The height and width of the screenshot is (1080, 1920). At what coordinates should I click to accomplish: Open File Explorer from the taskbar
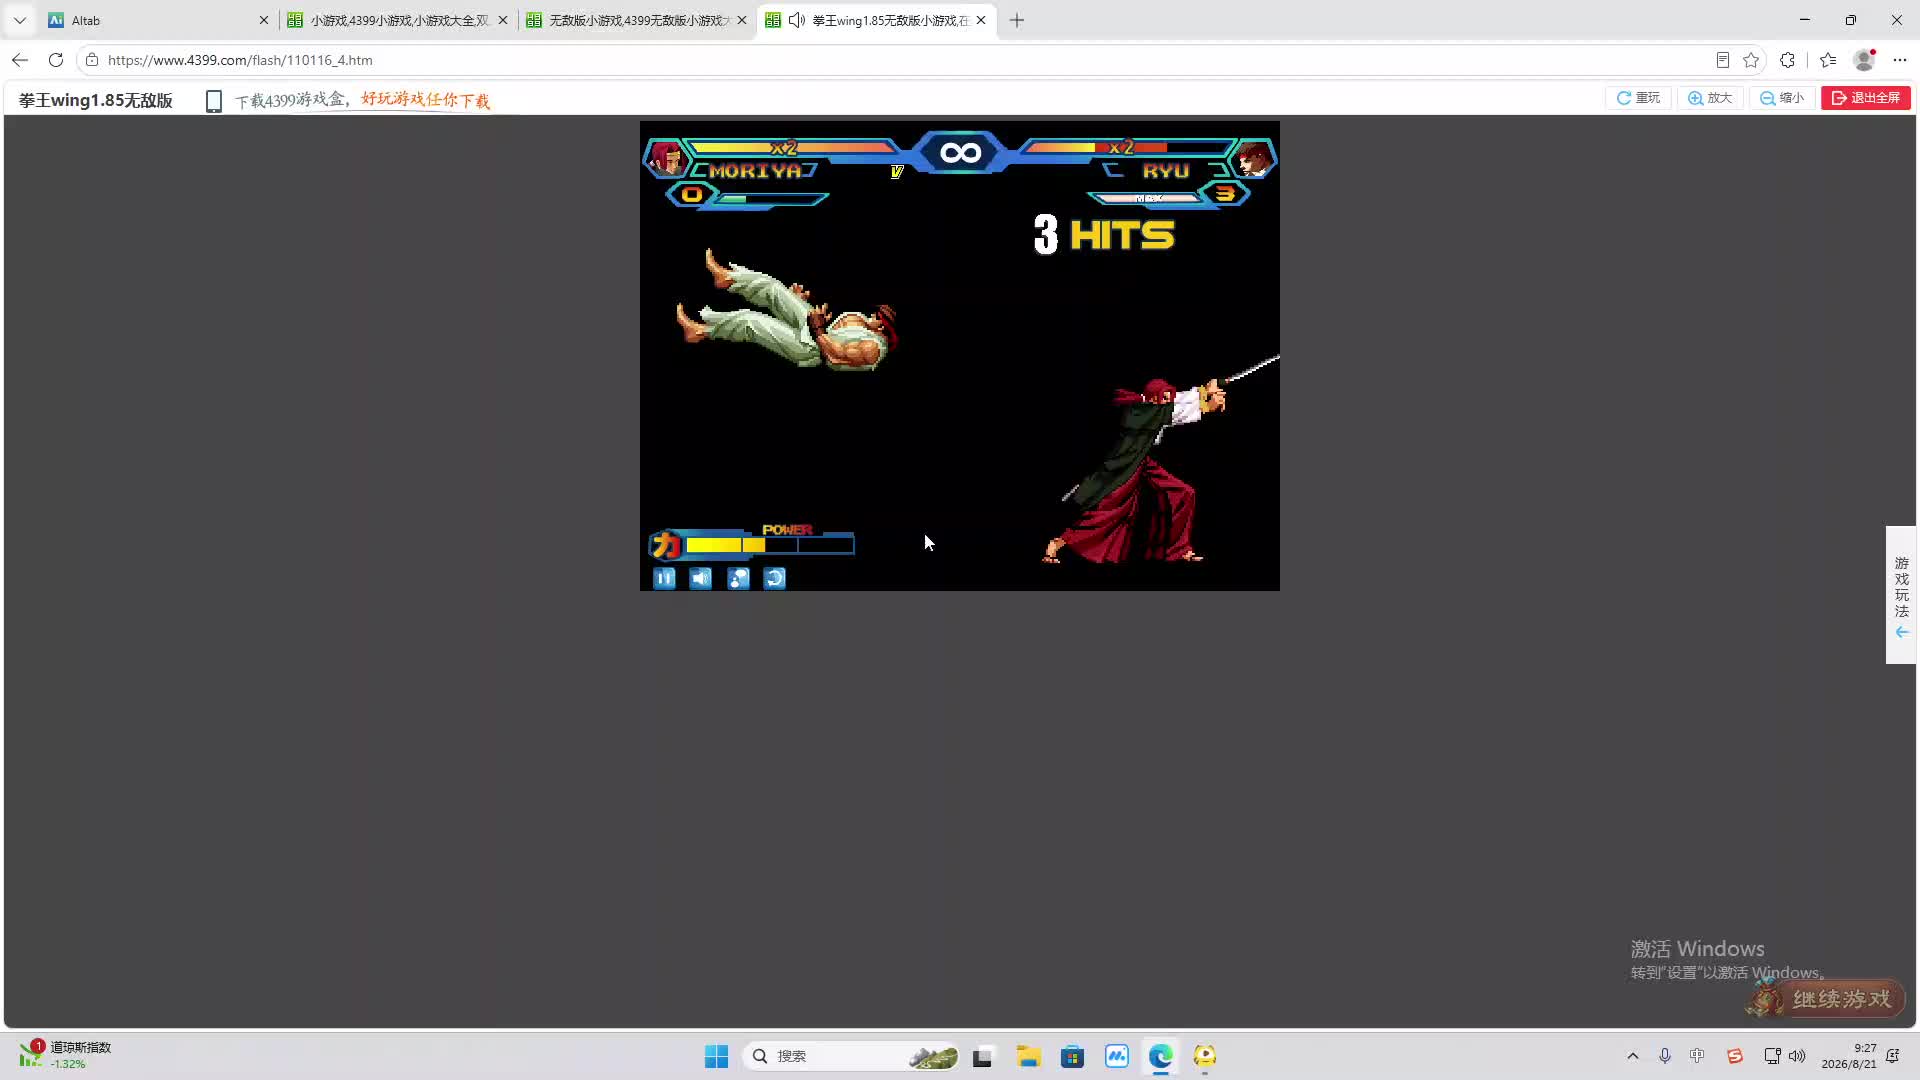pyautogui.click(x=1028, y=1056)
